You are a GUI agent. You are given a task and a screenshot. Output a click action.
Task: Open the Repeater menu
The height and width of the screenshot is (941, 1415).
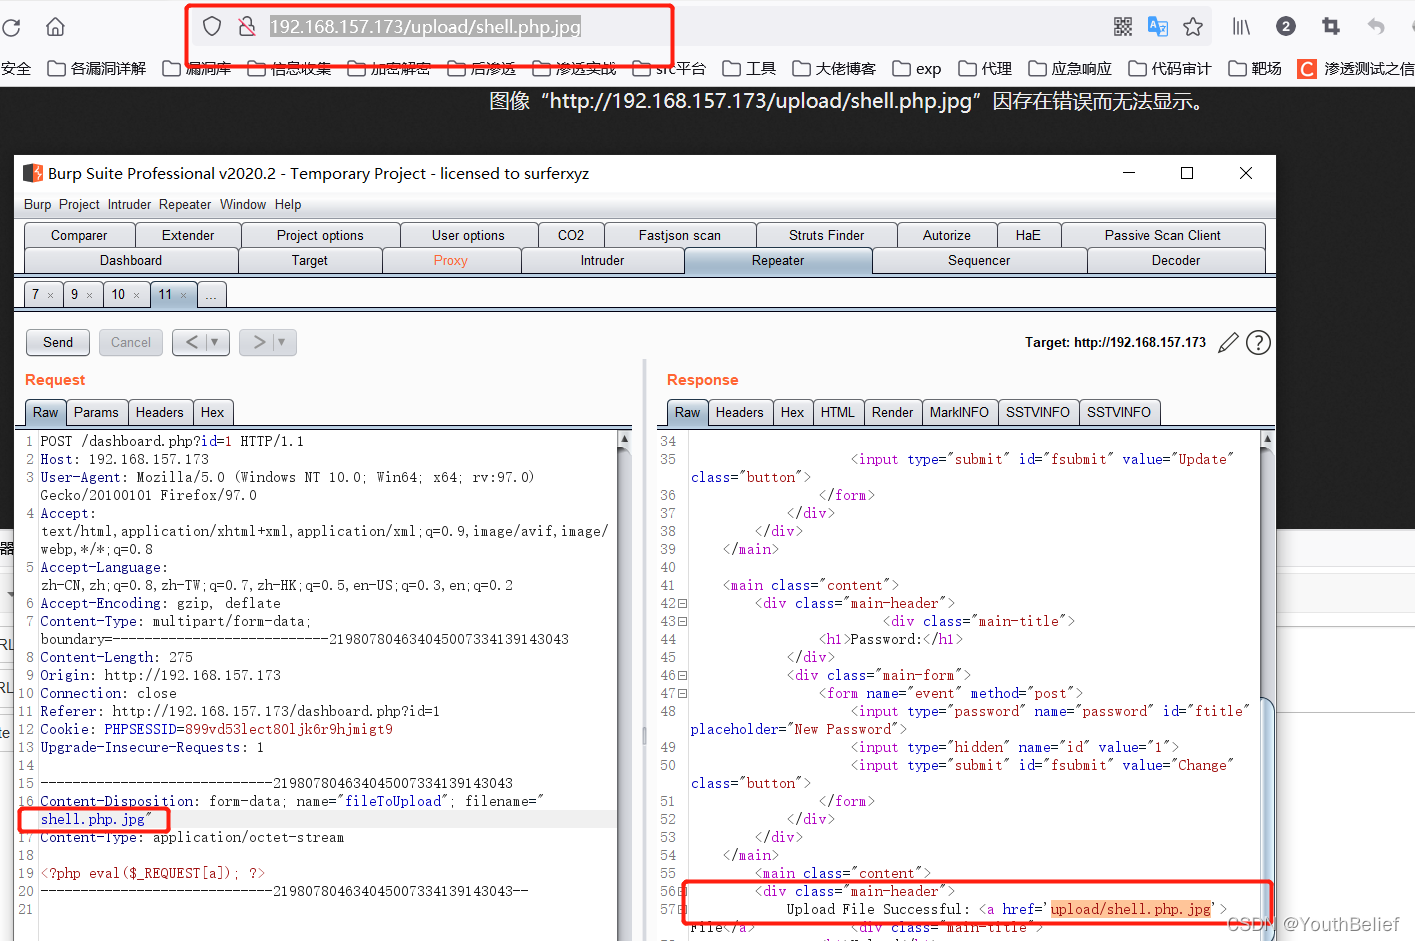[185, 204]
